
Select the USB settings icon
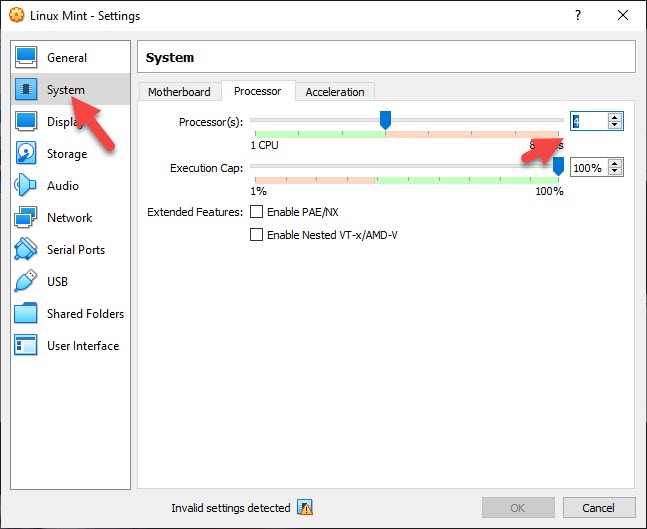(26, 282)
